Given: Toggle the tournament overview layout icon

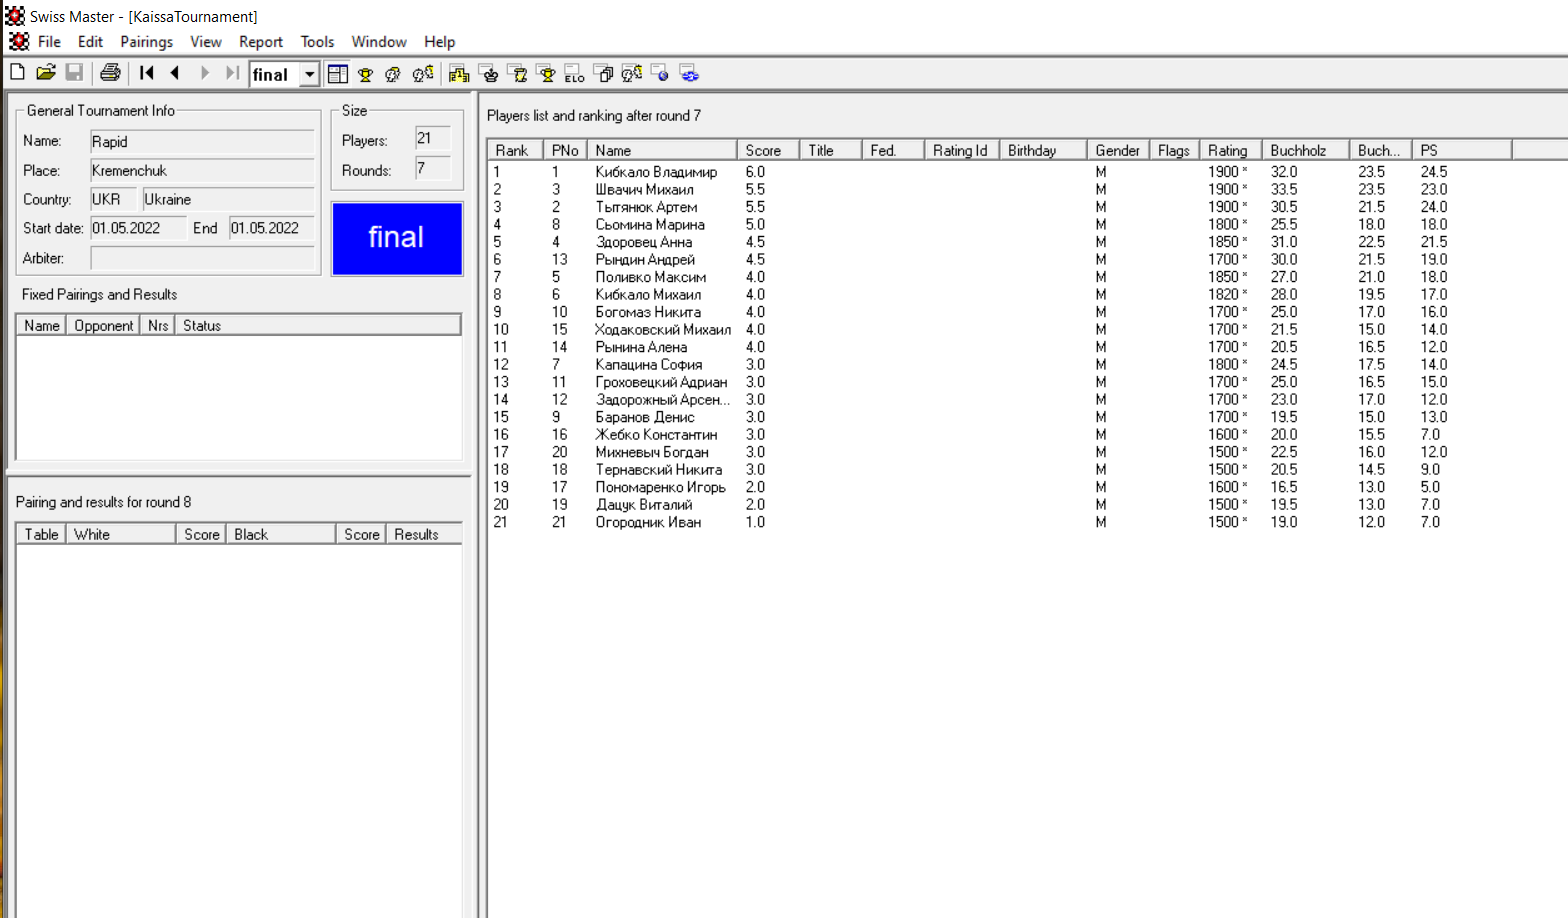Looking at the screenshot, I should click(x=338, y=74).
